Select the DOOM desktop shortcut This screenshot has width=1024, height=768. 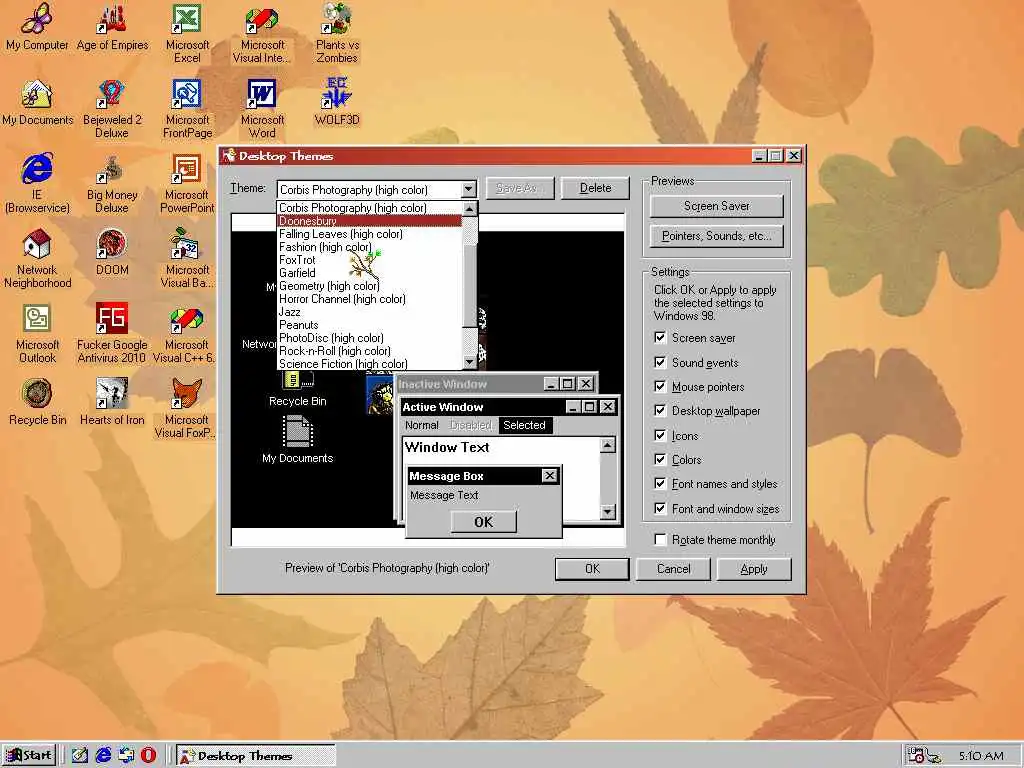(112, 251)
